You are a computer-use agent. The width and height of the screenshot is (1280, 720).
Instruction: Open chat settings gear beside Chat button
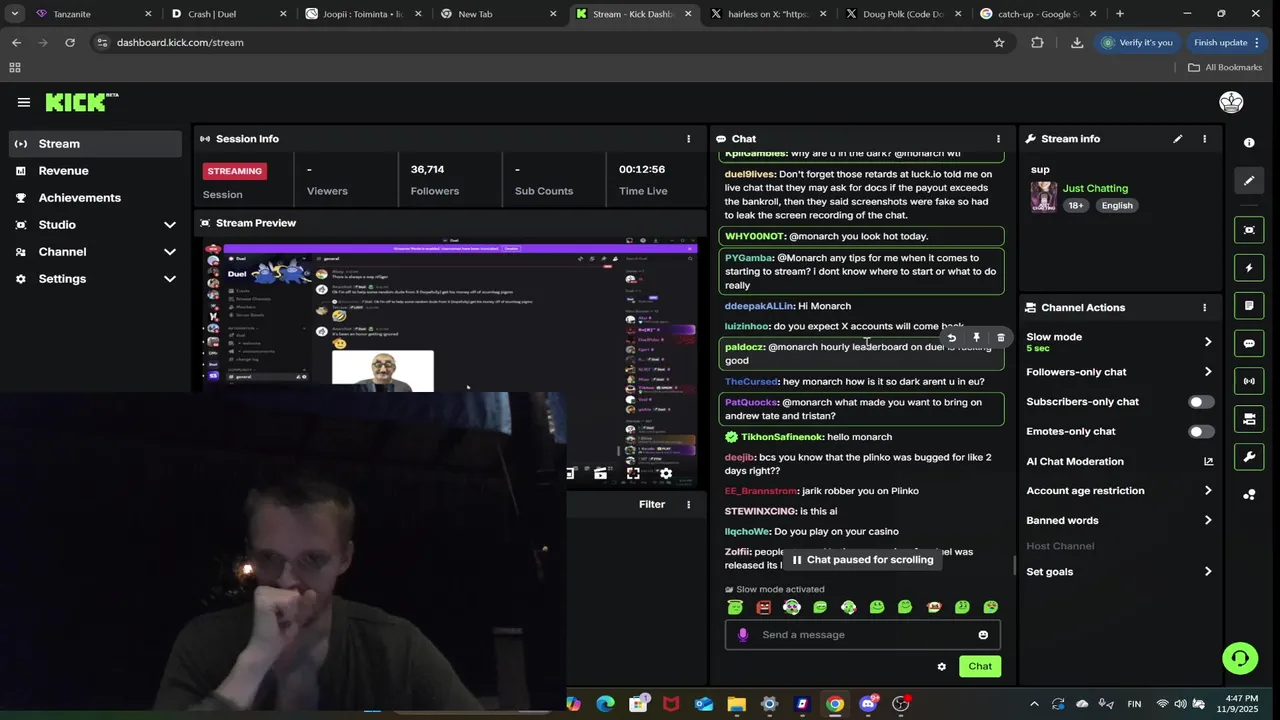pyautogui.click(x=941, y=667)
